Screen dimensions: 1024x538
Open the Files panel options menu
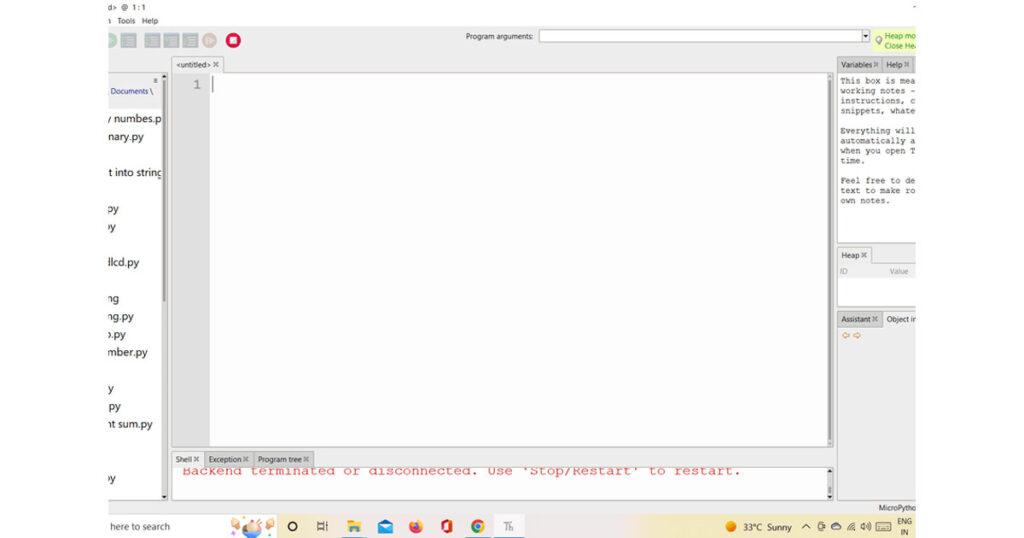[154, 80]
